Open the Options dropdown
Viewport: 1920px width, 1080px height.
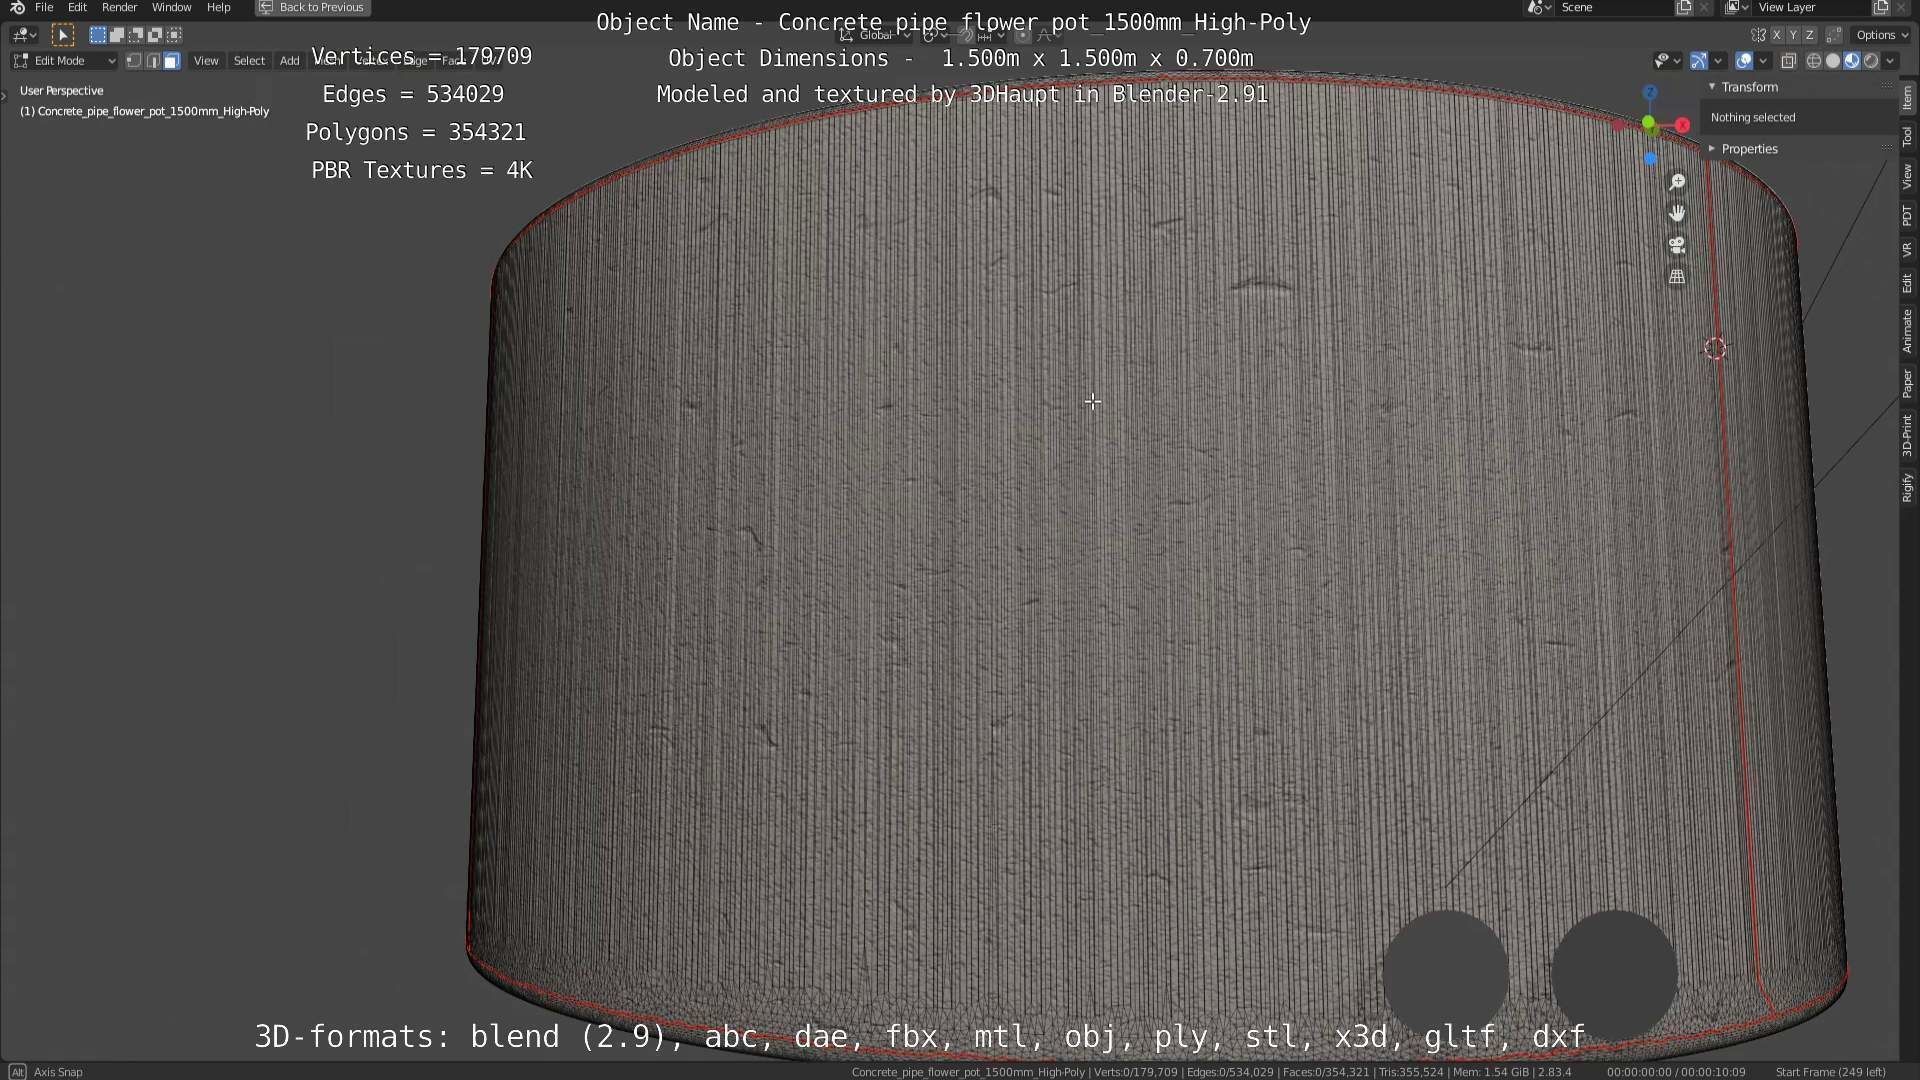pos(1882,35)
